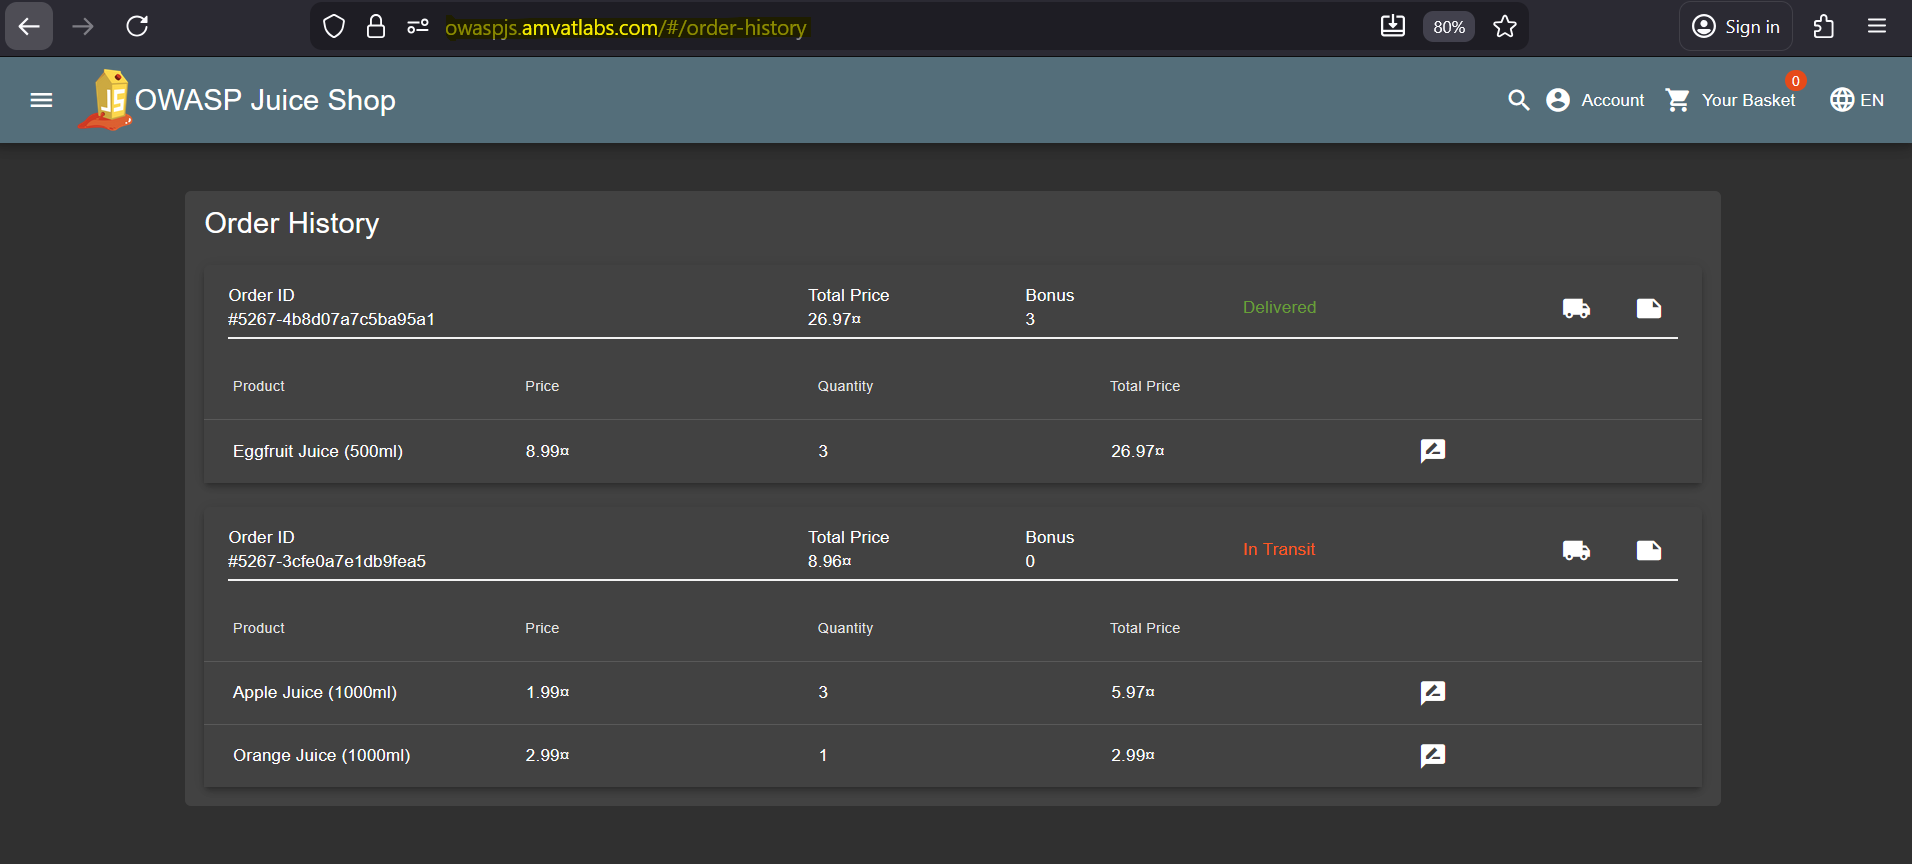Open the side navigation hamburger menu
This screenshot has width=1912, height=864.
tap(41, 100)
